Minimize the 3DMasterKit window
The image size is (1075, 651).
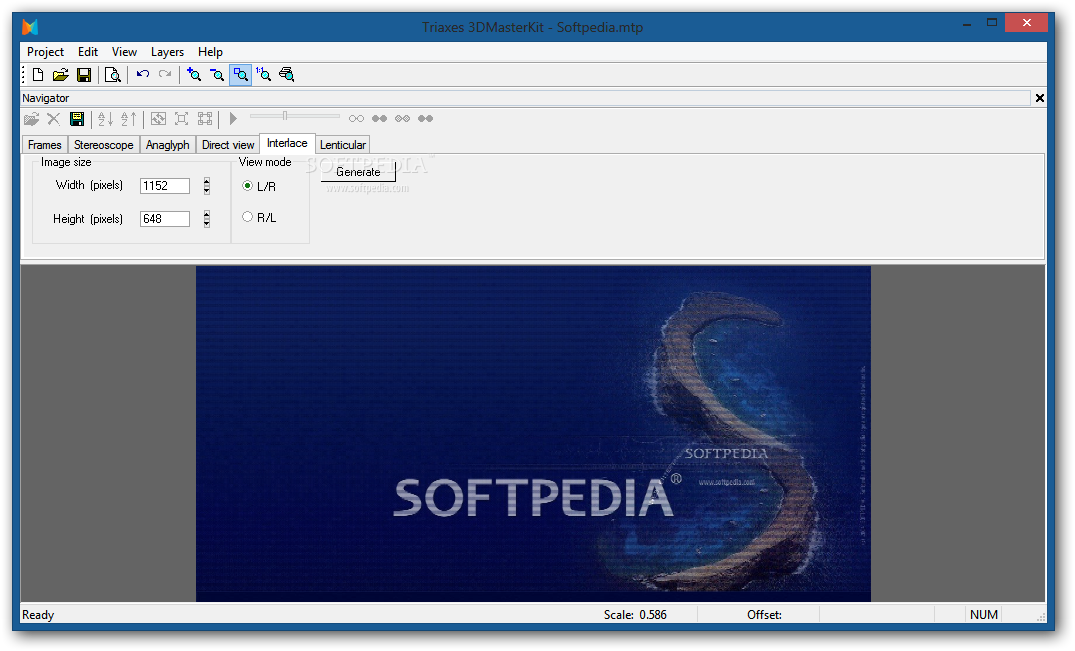(x=967, y=23)
